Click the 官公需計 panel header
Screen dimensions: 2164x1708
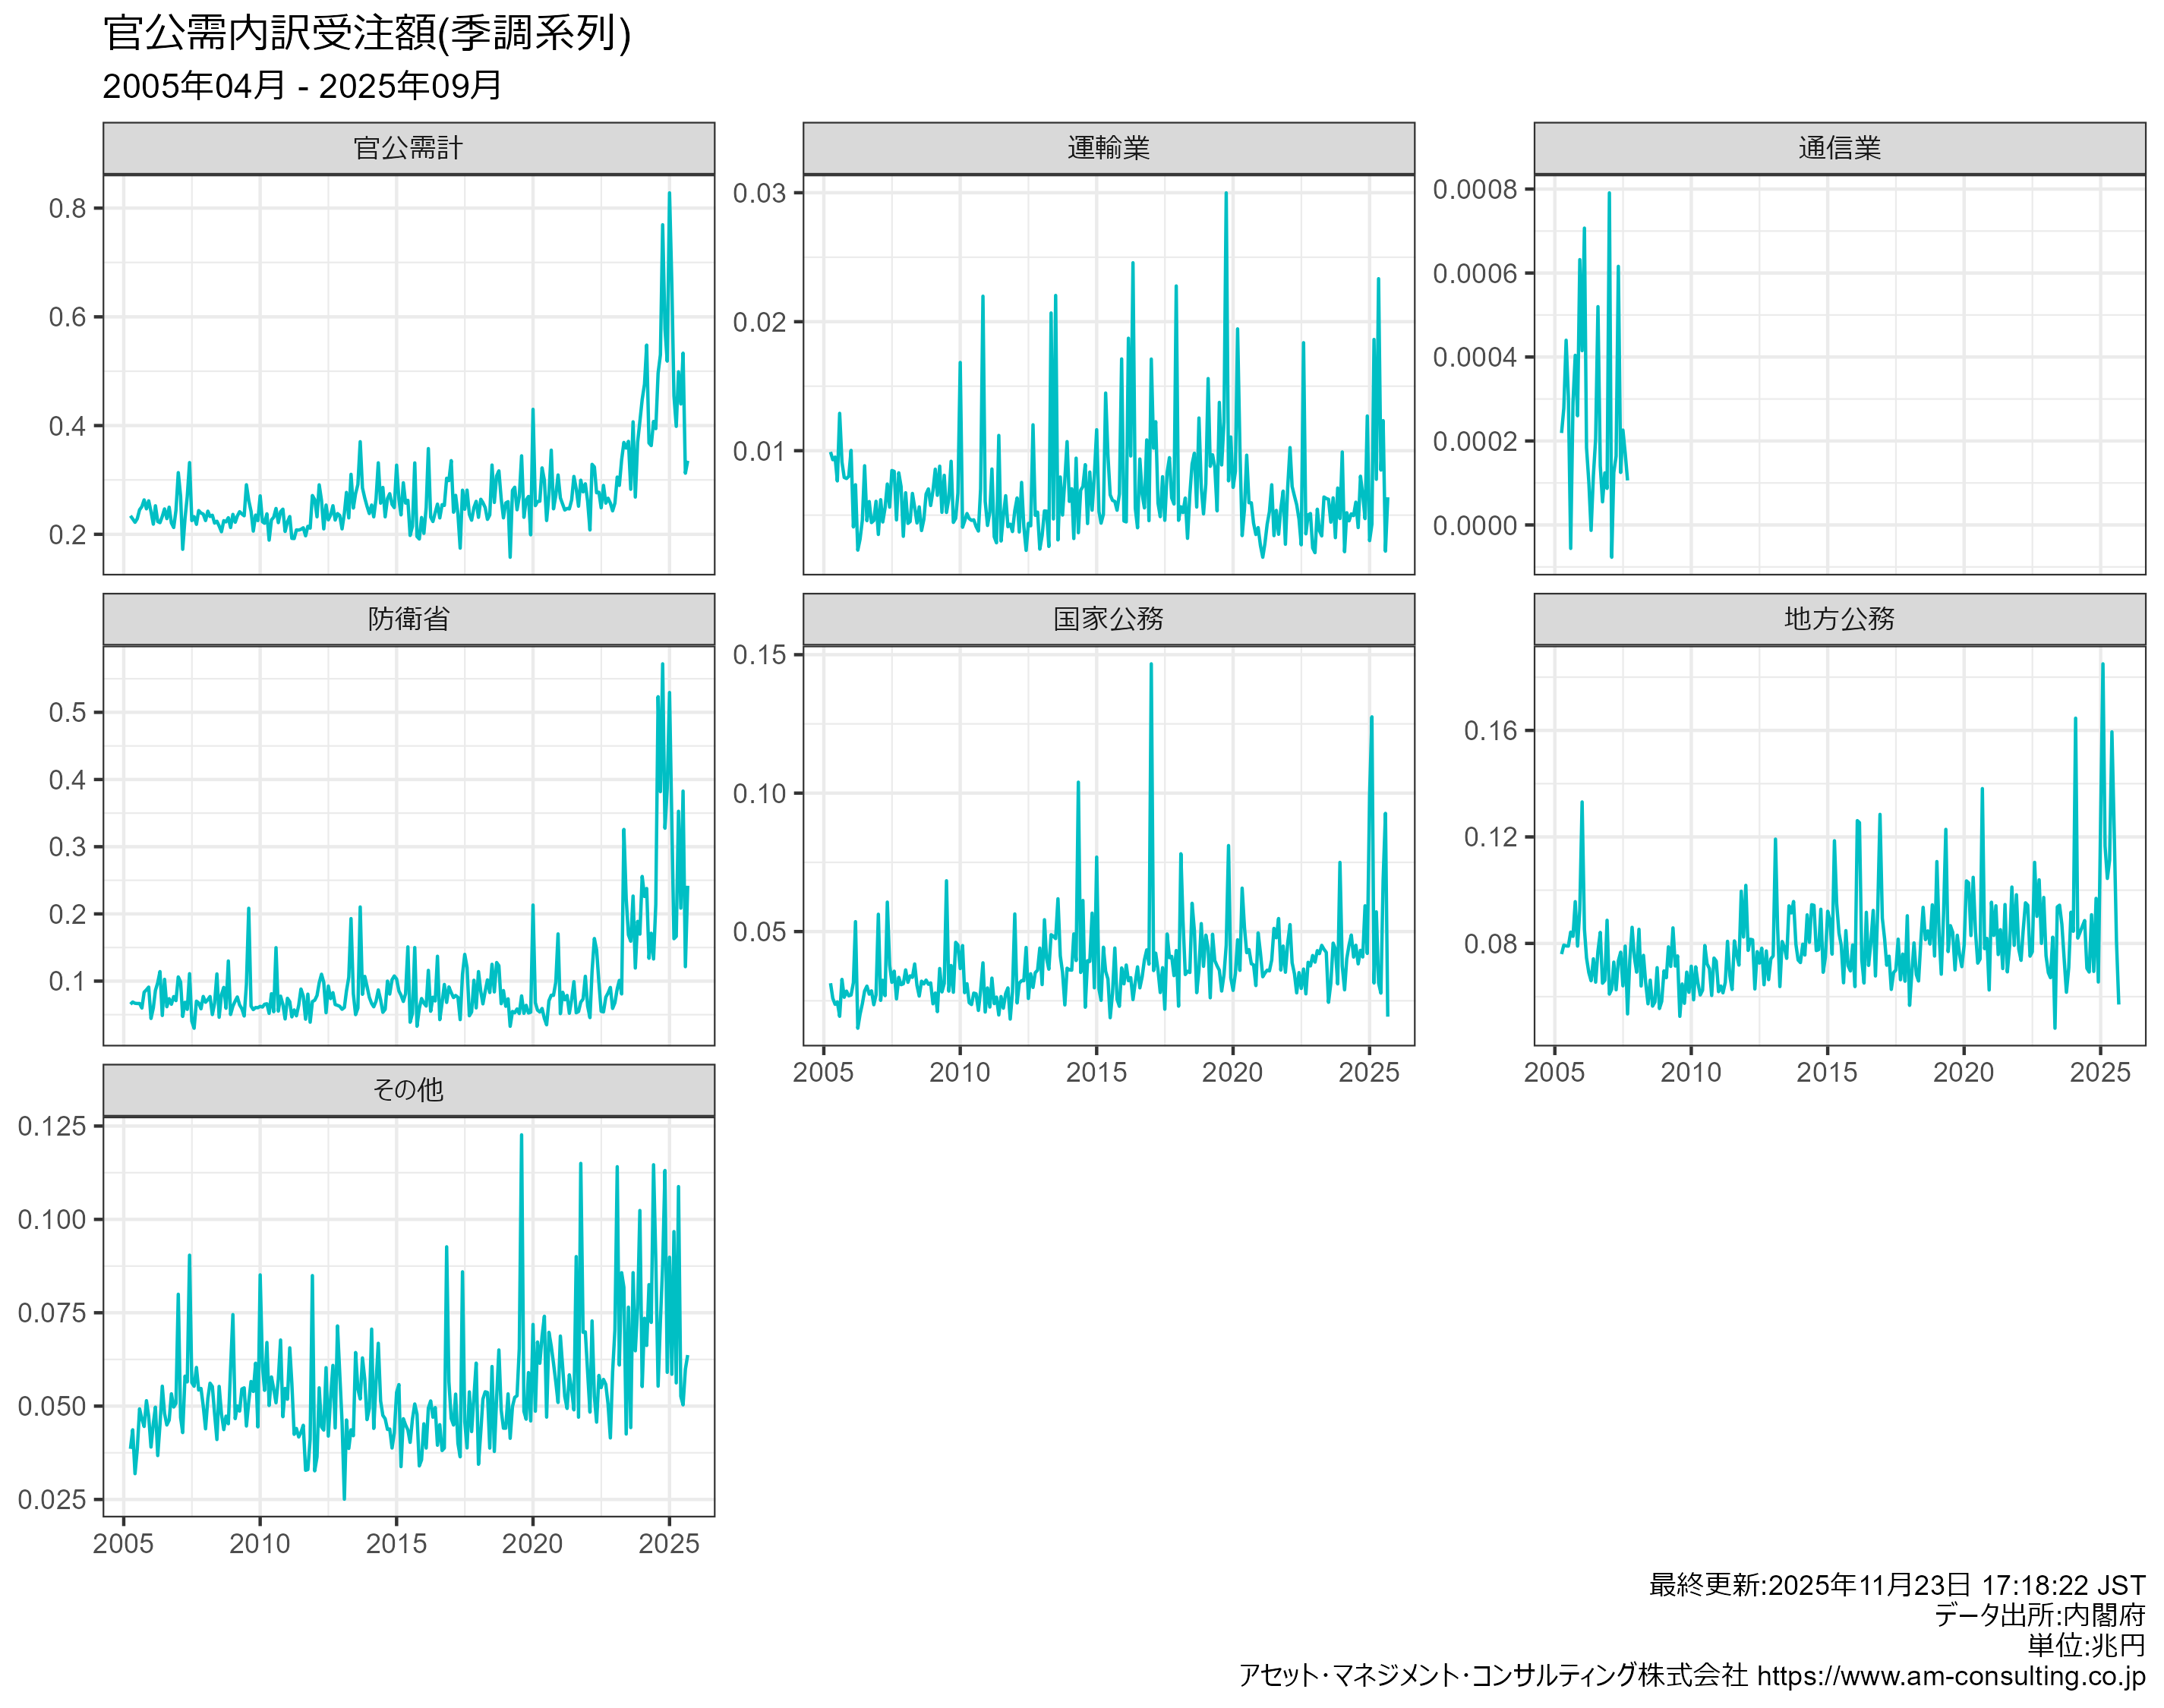click(408, 148)
